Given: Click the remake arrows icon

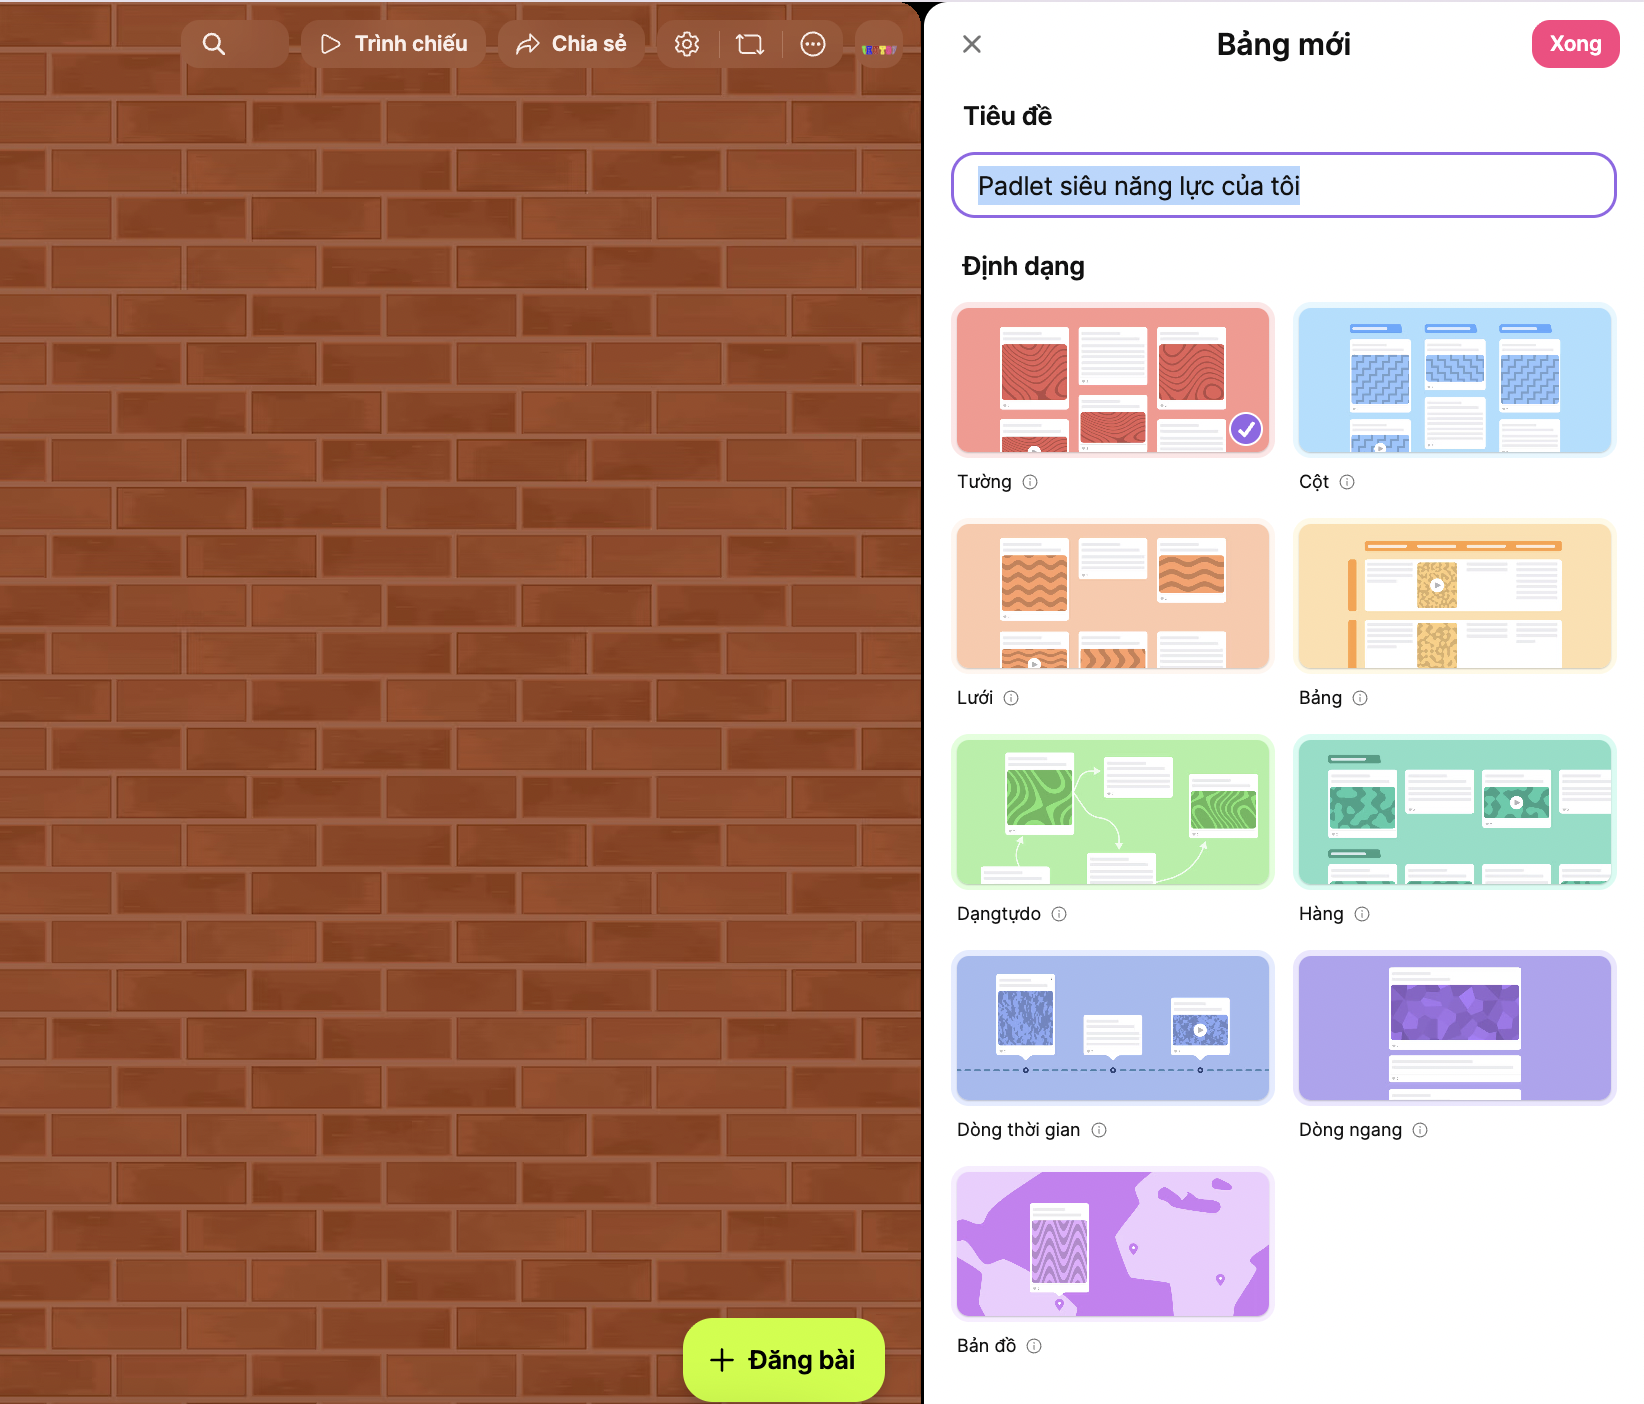Looking at the screenshot, I should [750, 44].
